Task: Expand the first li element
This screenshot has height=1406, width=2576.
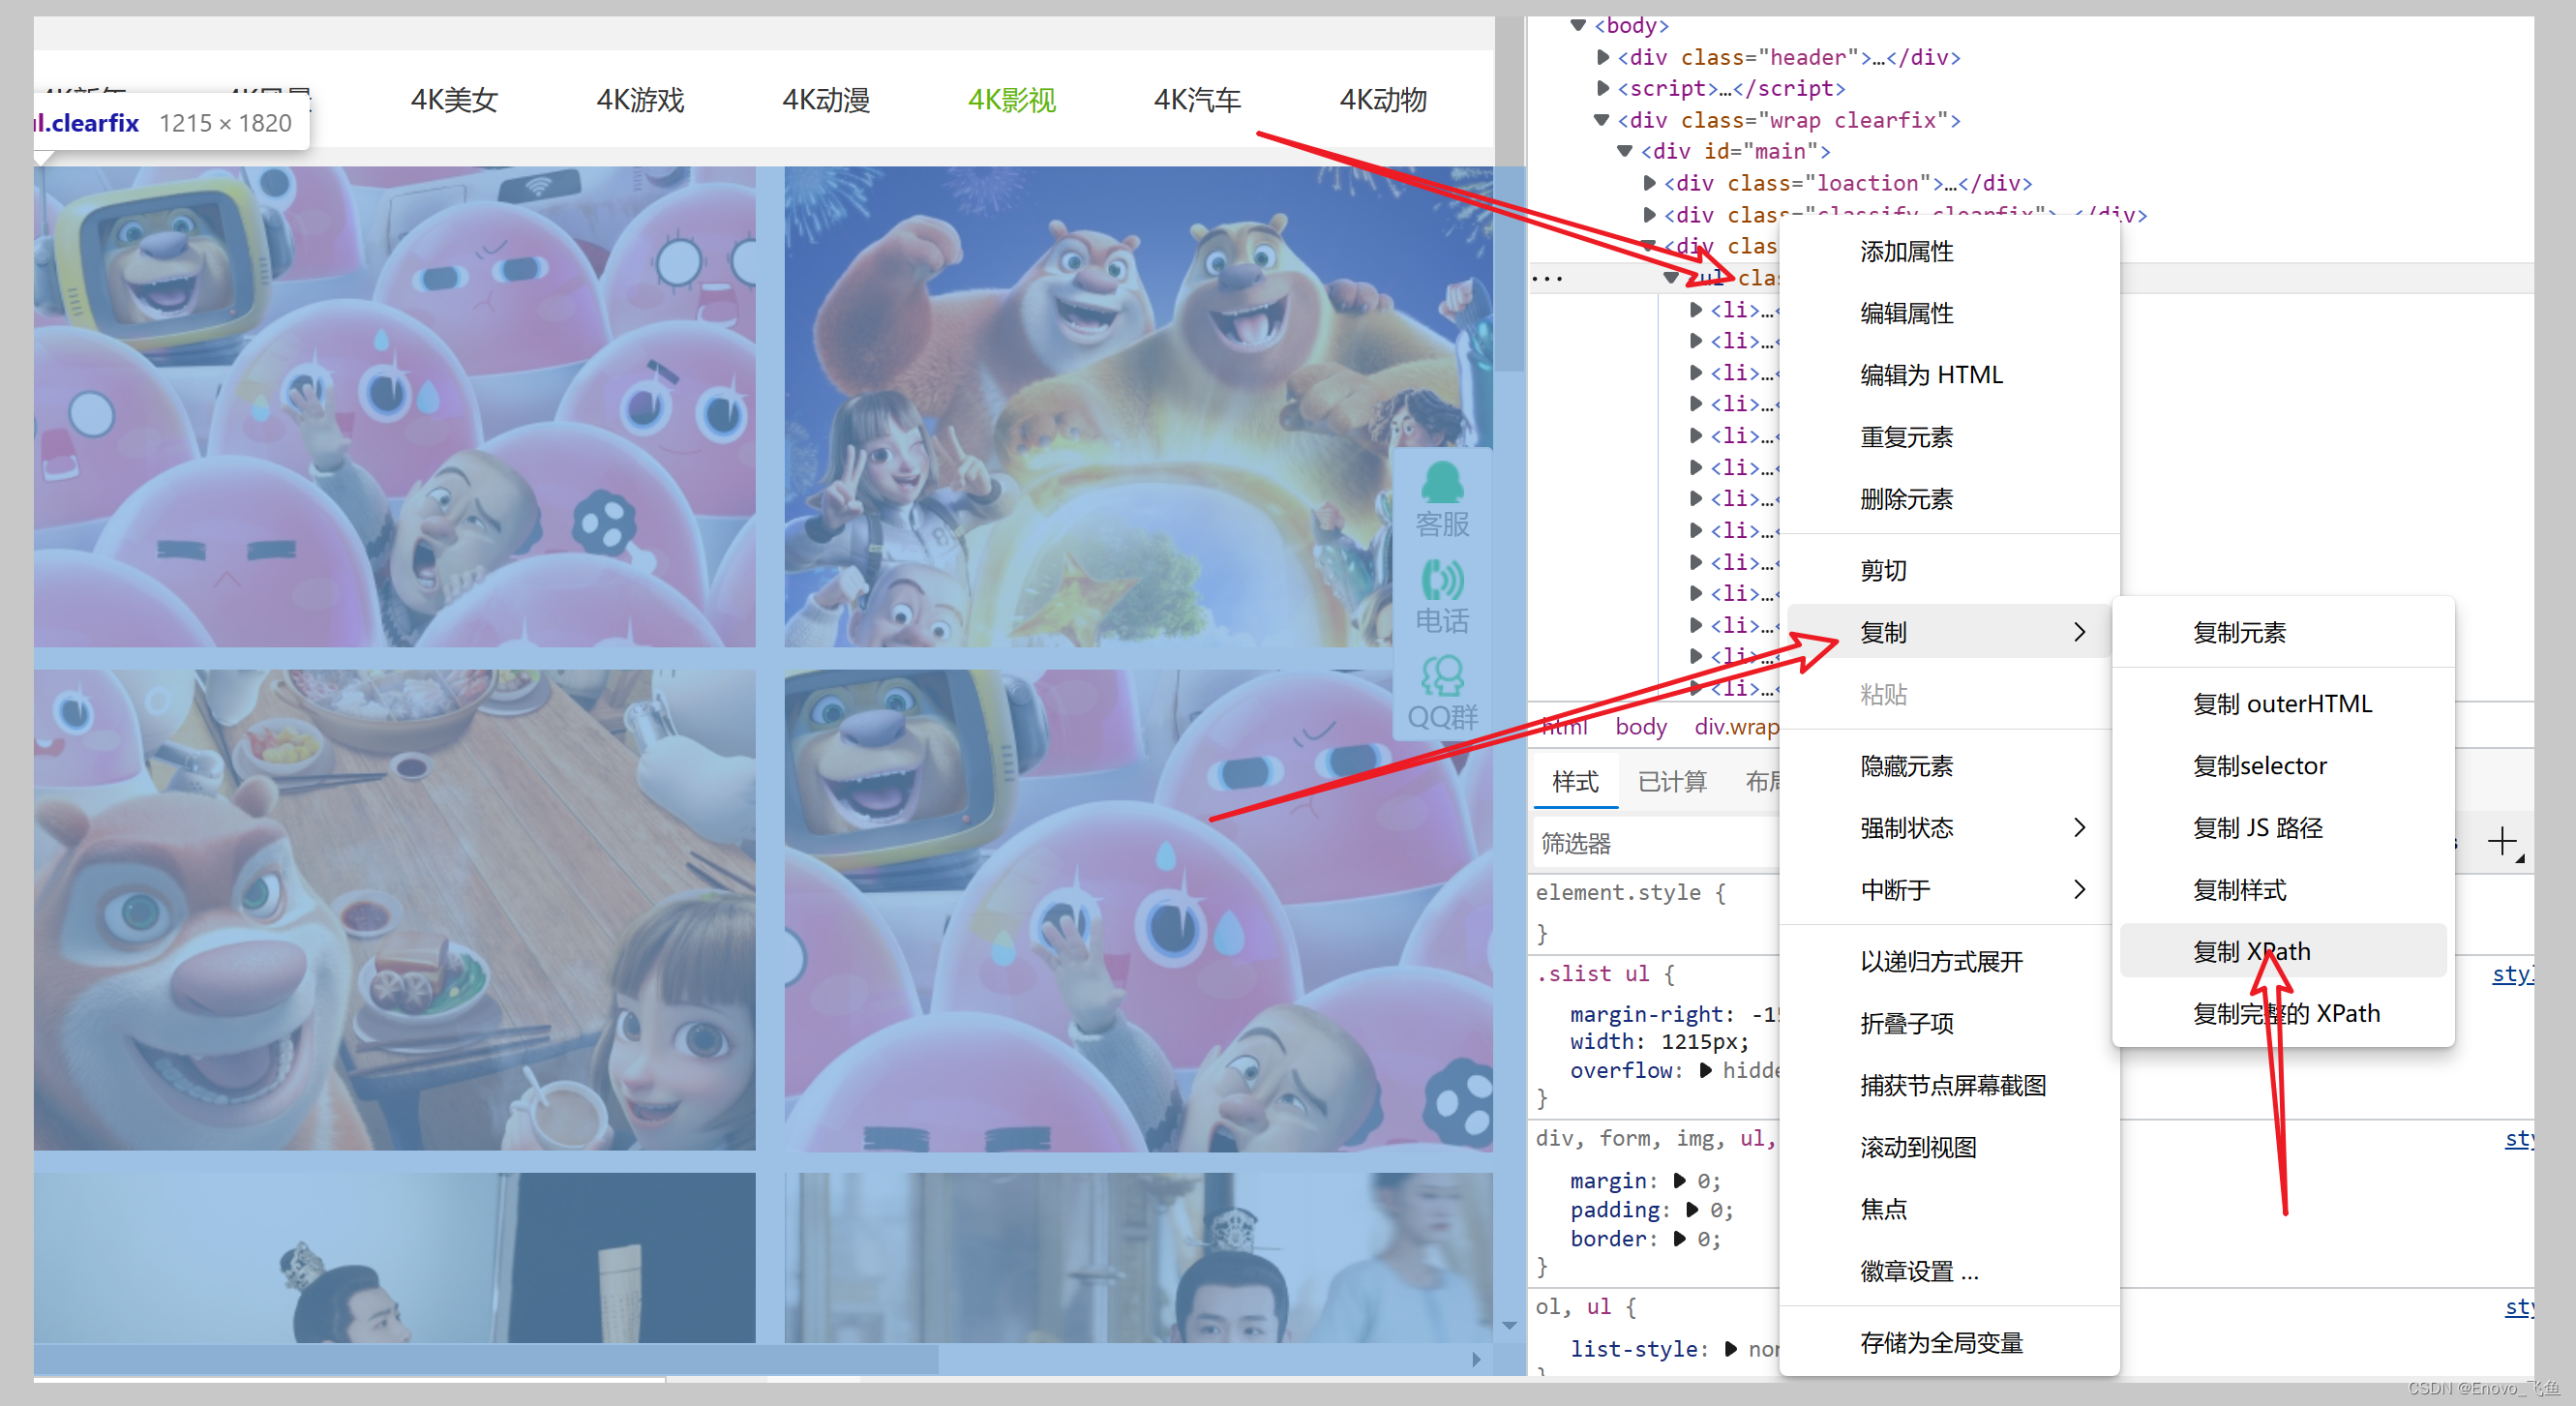Action: click(x=1696, y=310)
